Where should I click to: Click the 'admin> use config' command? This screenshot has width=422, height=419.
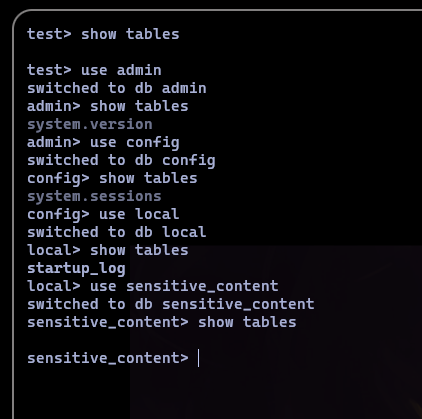point(103,142)
